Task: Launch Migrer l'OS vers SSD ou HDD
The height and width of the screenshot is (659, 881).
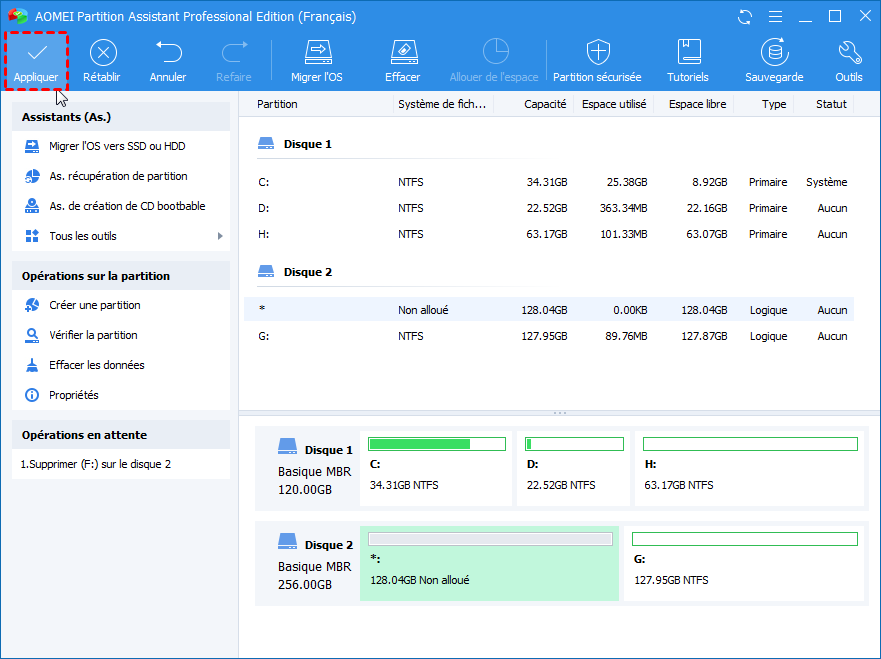Action: [x=116, y=146]
